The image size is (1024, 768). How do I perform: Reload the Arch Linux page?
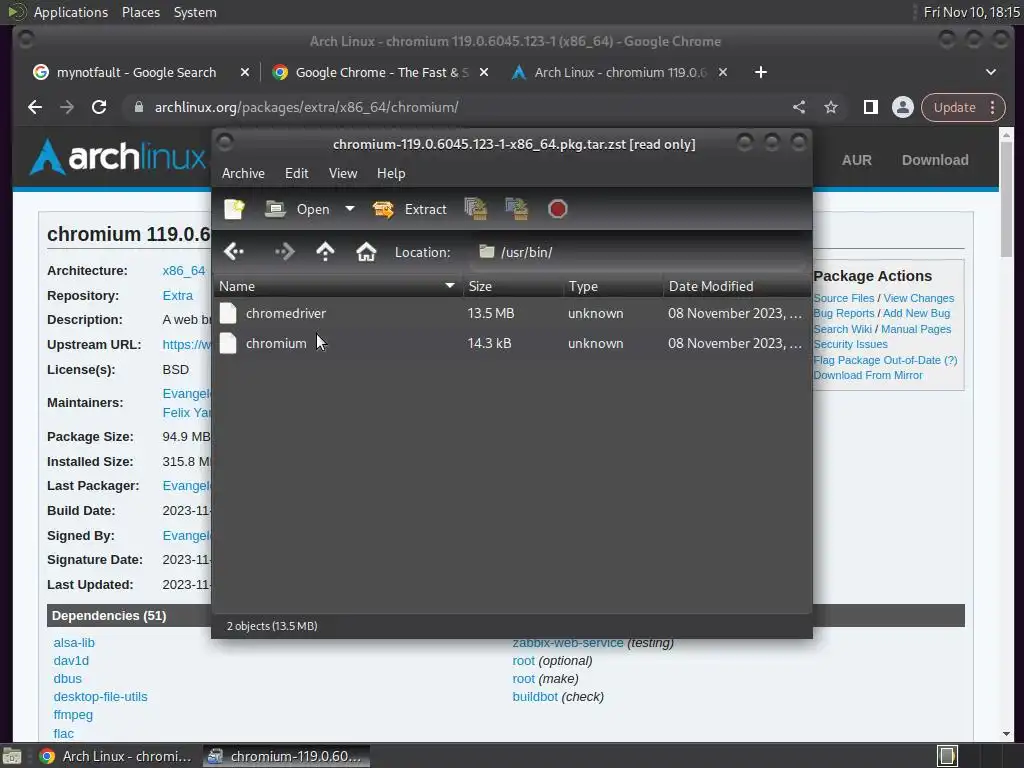pos(99,107)
